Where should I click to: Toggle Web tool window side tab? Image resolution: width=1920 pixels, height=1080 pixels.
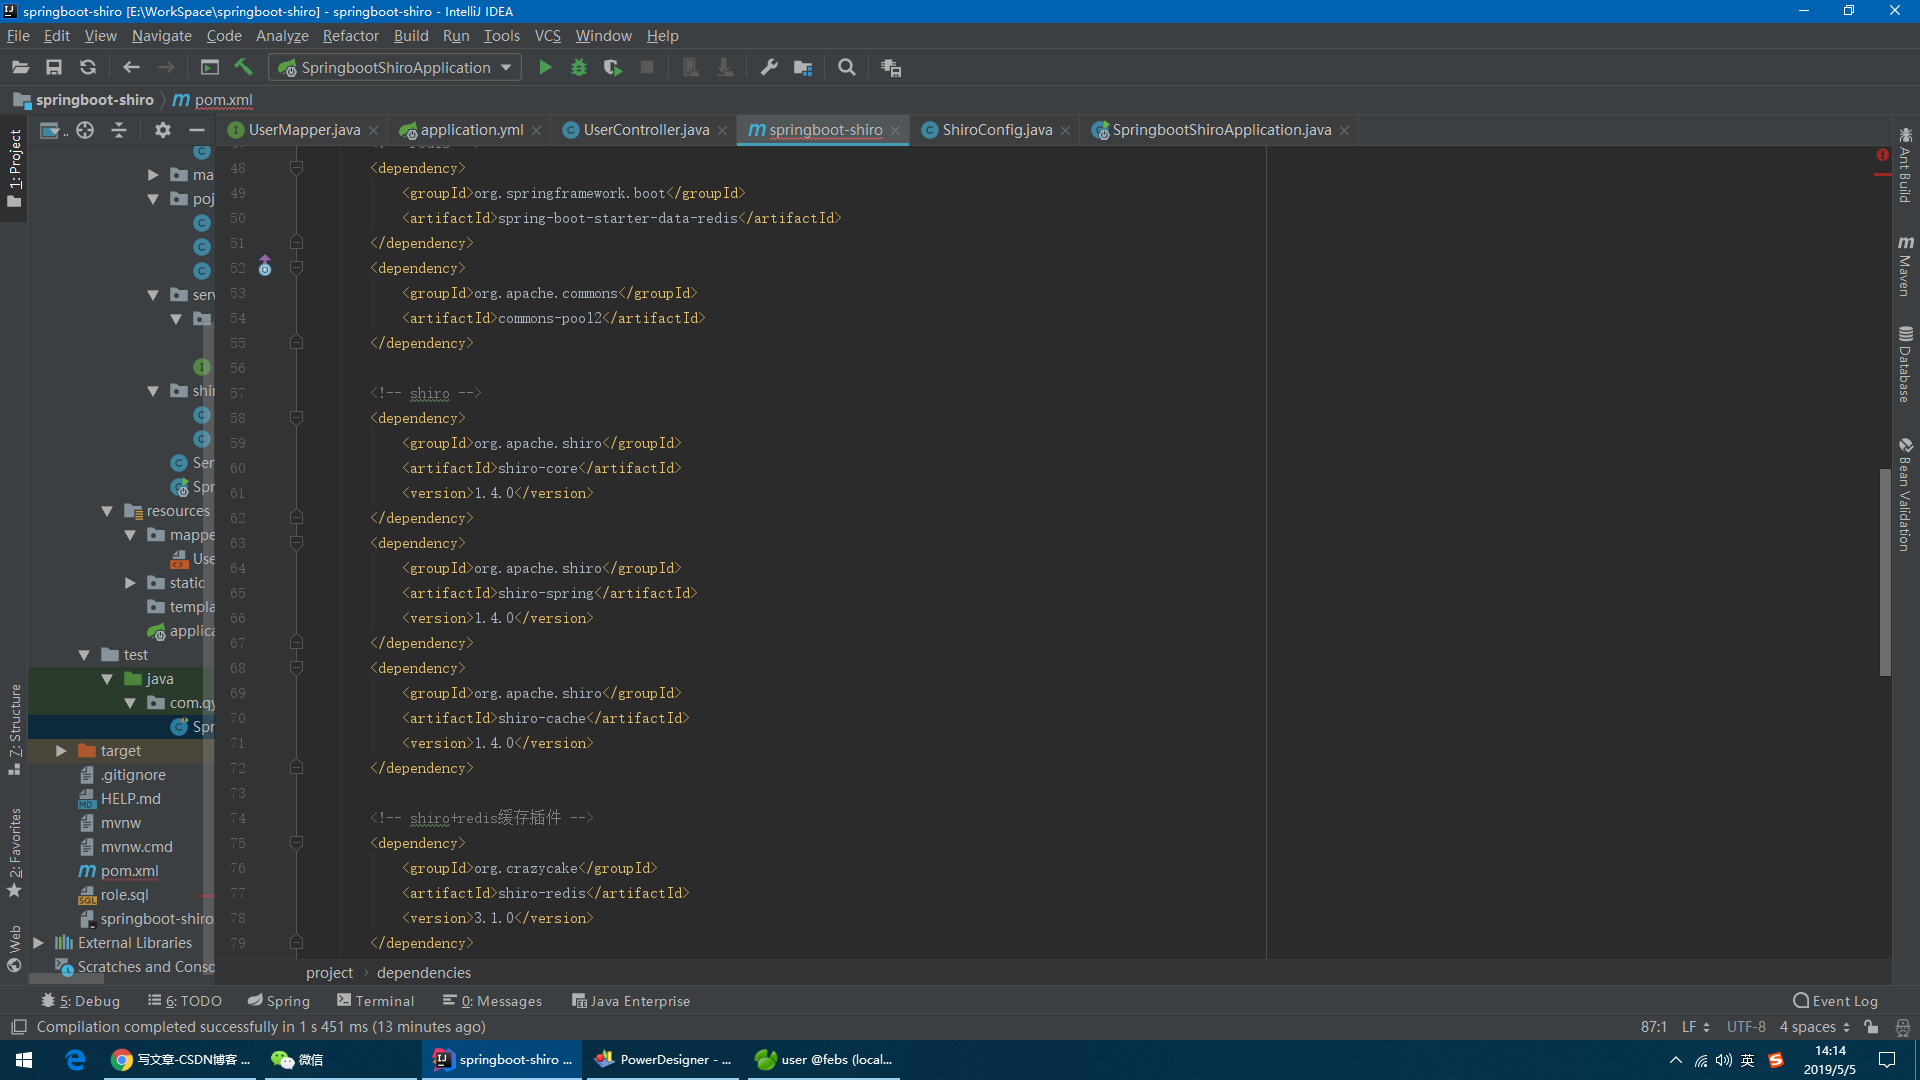[x=14, y=948]
